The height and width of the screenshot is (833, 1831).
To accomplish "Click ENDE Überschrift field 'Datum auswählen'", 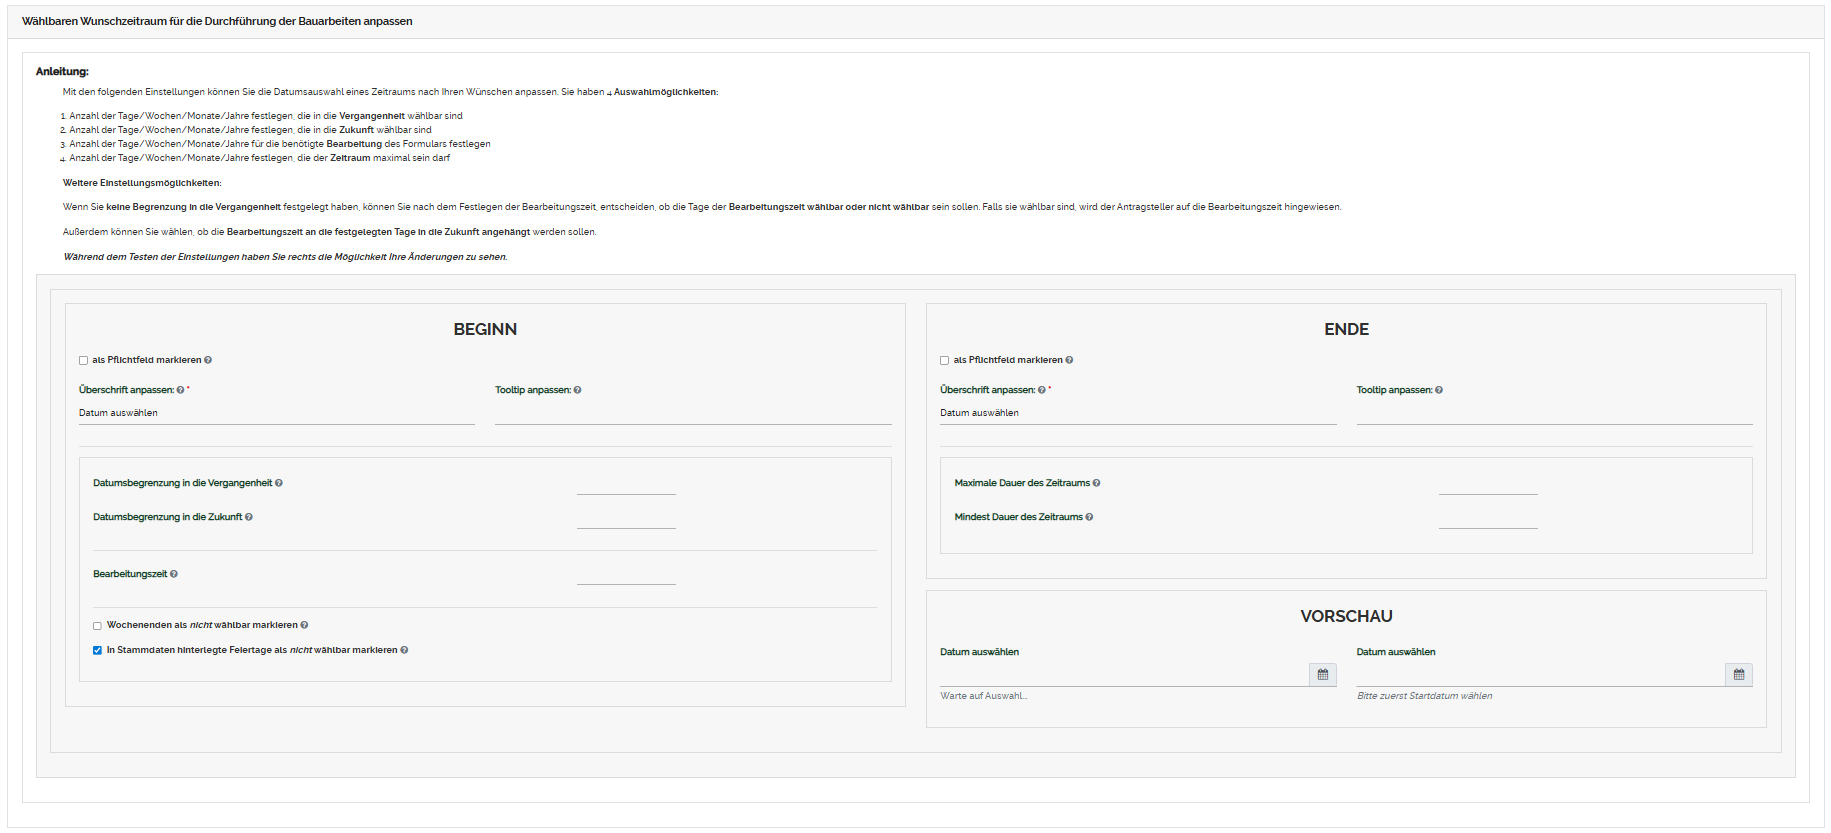I will coord(1137,413).
